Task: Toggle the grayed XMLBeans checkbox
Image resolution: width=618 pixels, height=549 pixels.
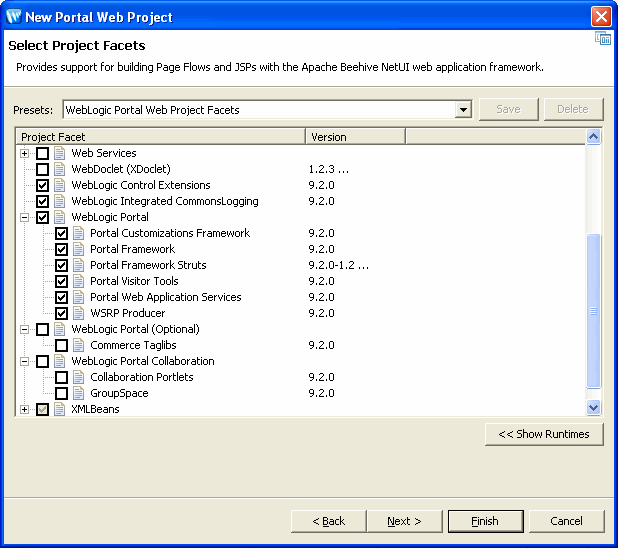Action: coord(43,409)
